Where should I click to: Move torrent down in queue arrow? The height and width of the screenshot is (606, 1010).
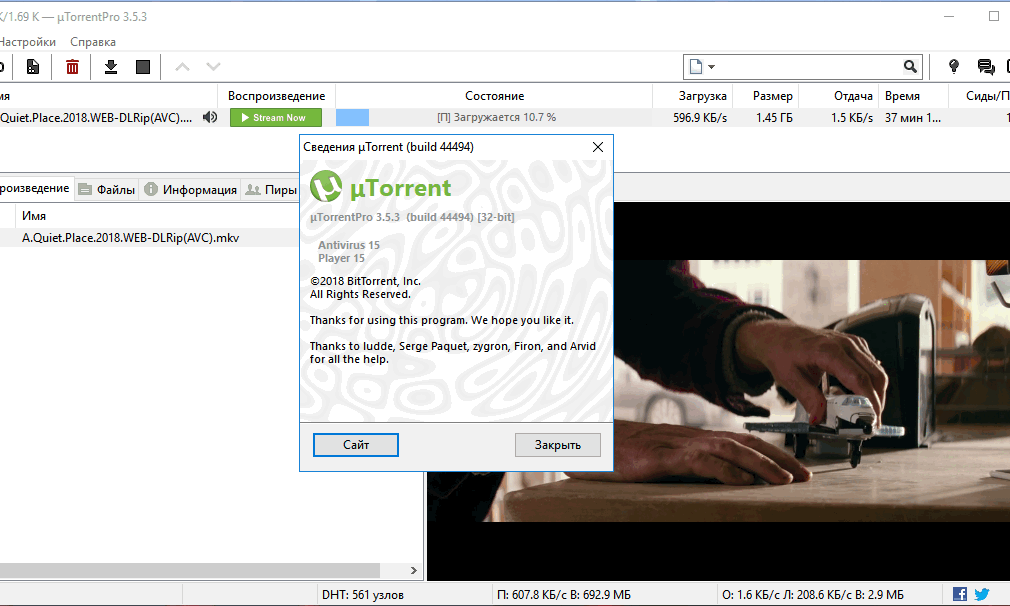pos(213,66)
